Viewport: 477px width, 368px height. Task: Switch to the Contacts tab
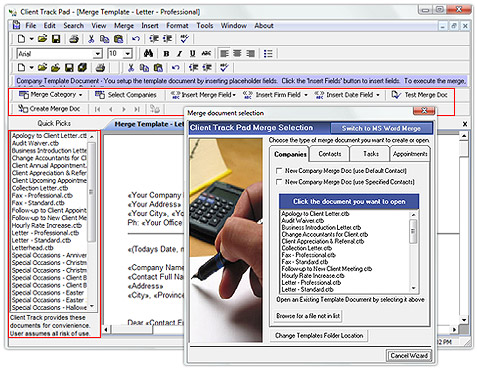[x=330, y=154]
